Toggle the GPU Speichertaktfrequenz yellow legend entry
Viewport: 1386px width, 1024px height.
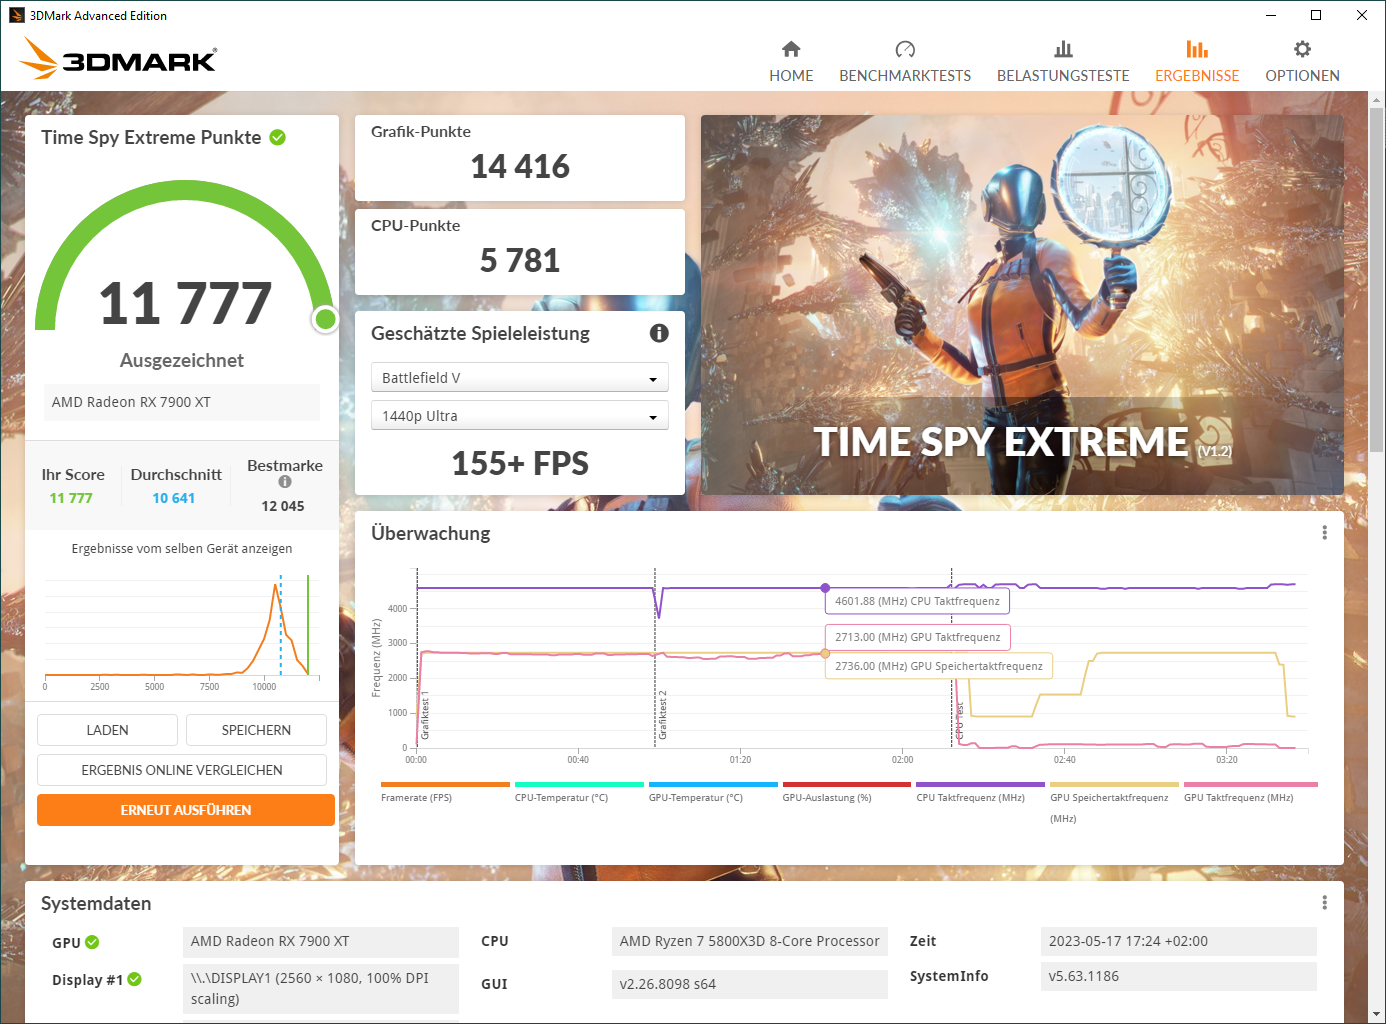coord(1114,802)
